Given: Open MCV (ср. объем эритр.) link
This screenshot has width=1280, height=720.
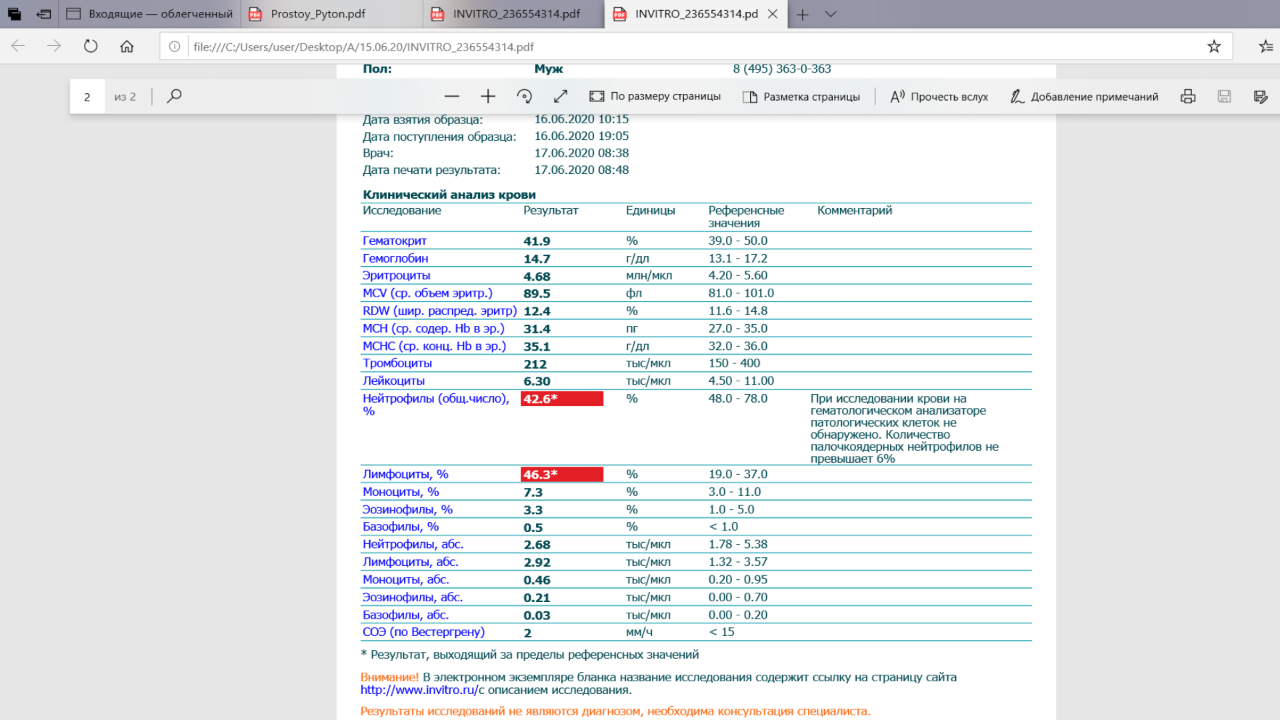Looking at the screenshot, I should 428,293.
